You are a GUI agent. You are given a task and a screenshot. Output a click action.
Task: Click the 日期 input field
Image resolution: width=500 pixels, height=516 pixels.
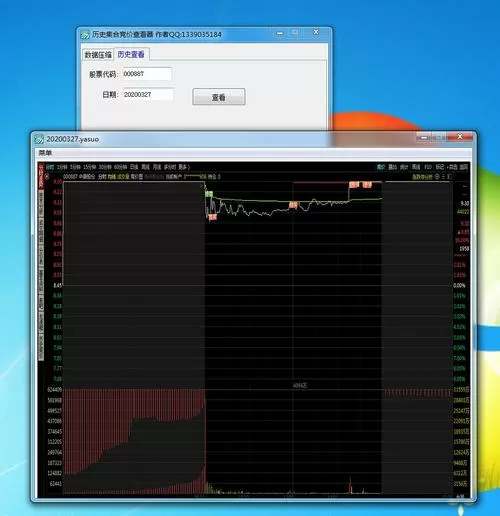[148, 95]
